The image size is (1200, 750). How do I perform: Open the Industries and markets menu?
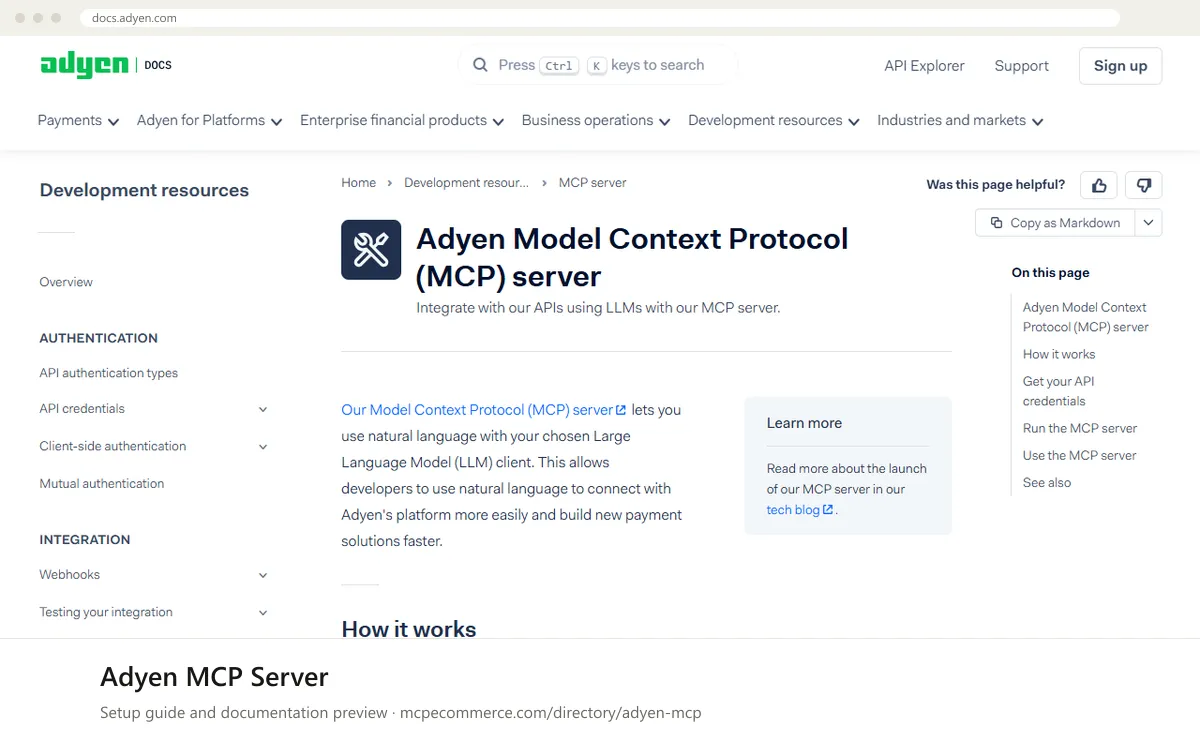click(x=960, y=120)
